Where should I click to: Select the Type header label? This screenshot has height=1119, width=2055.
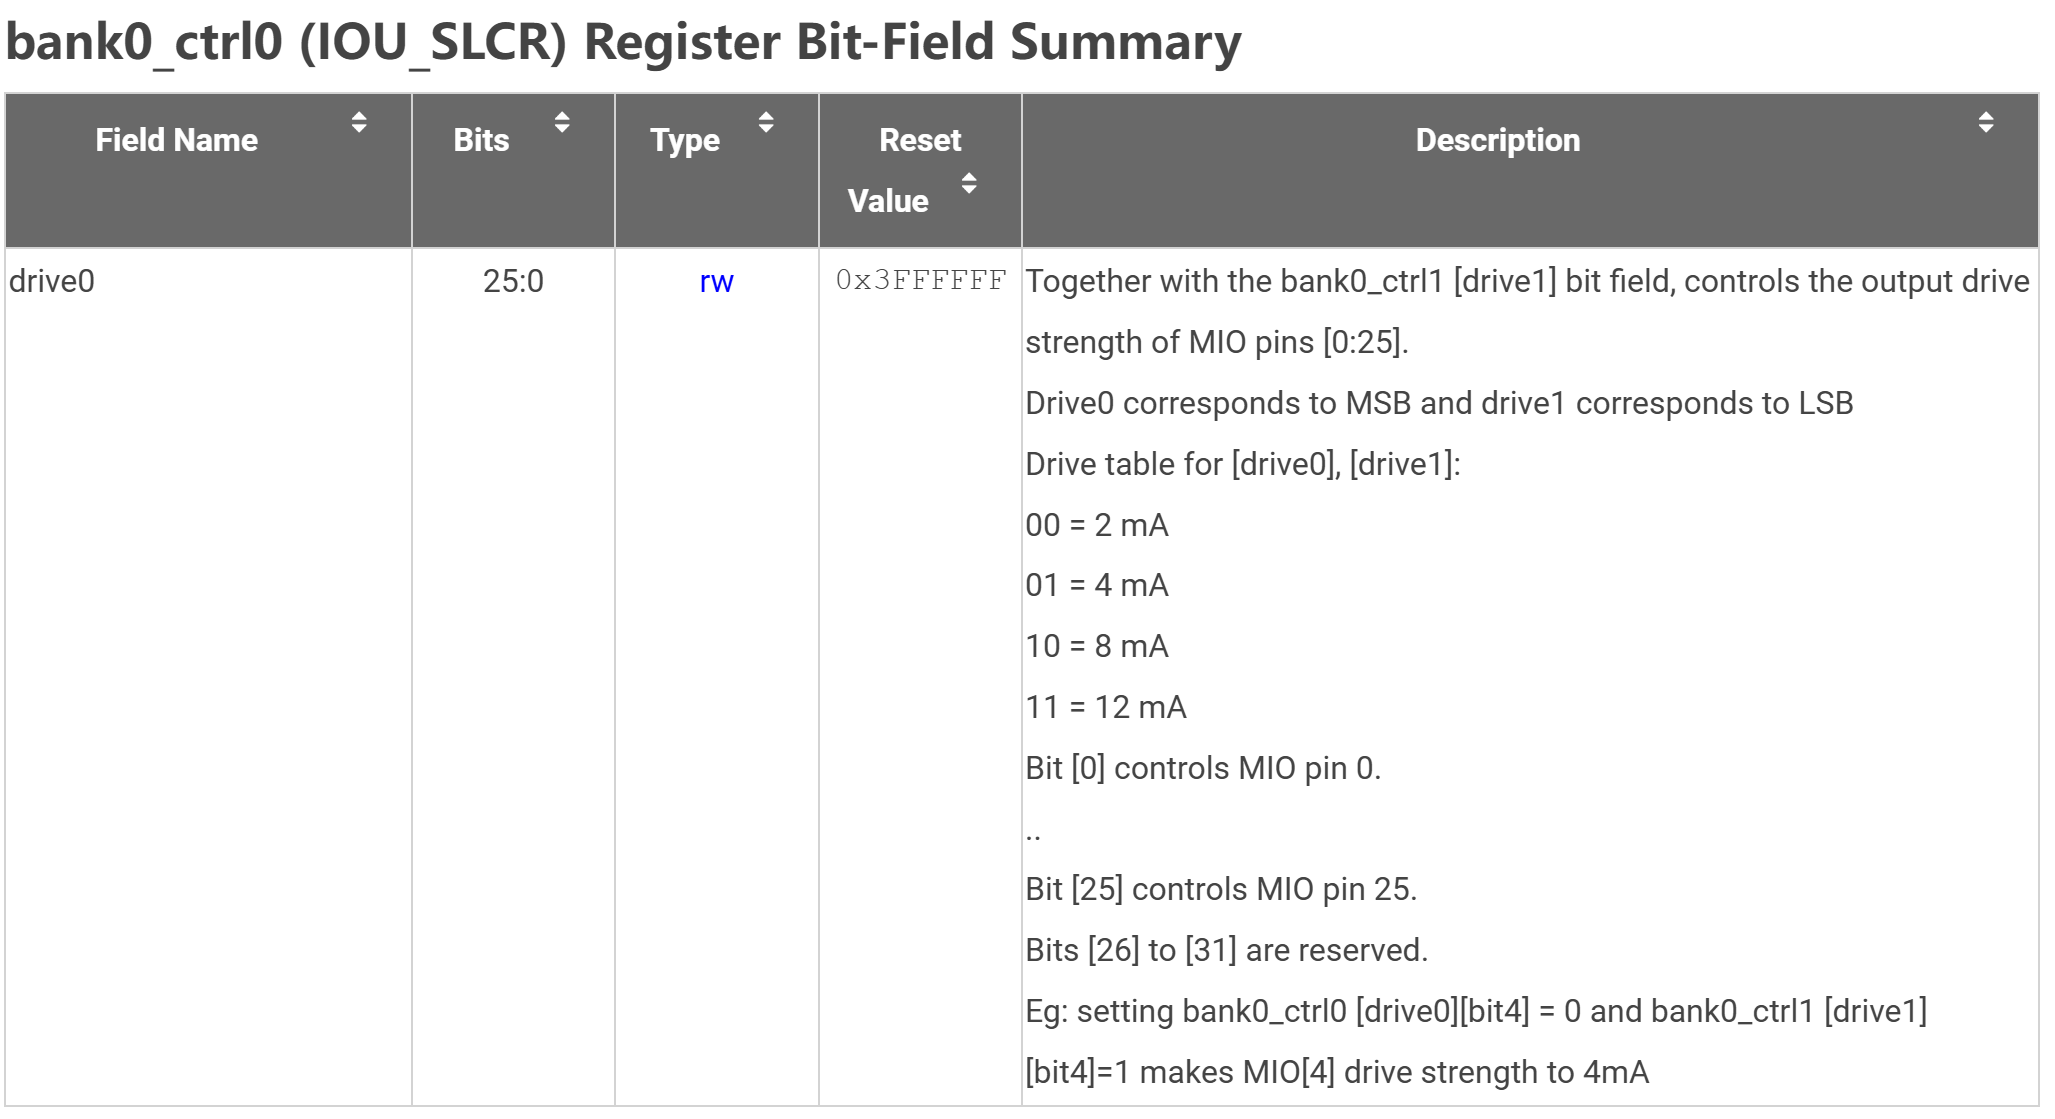[x=684, y=140]
